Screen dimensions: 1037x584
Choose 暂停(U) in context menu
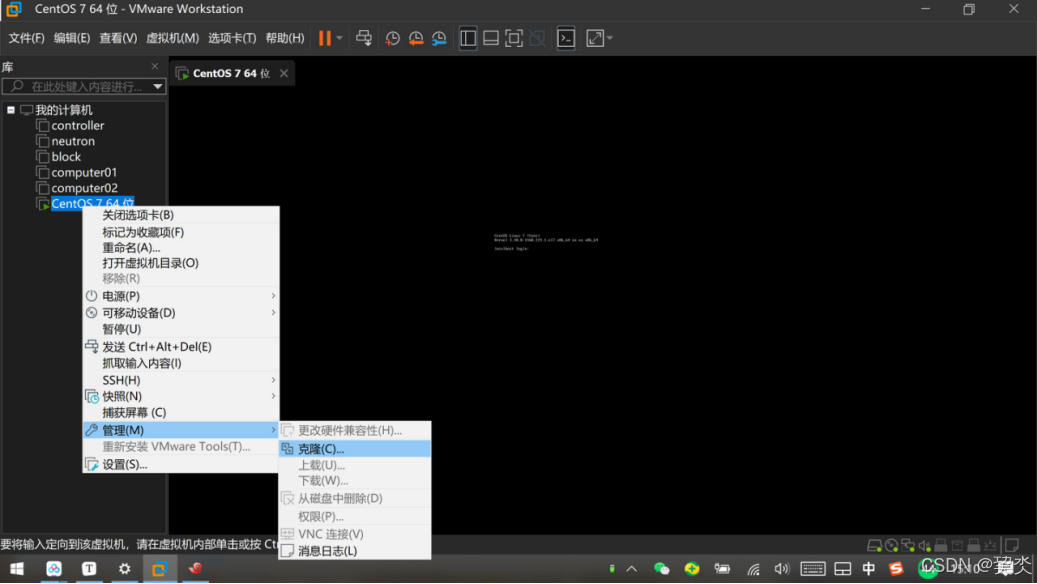181,329
